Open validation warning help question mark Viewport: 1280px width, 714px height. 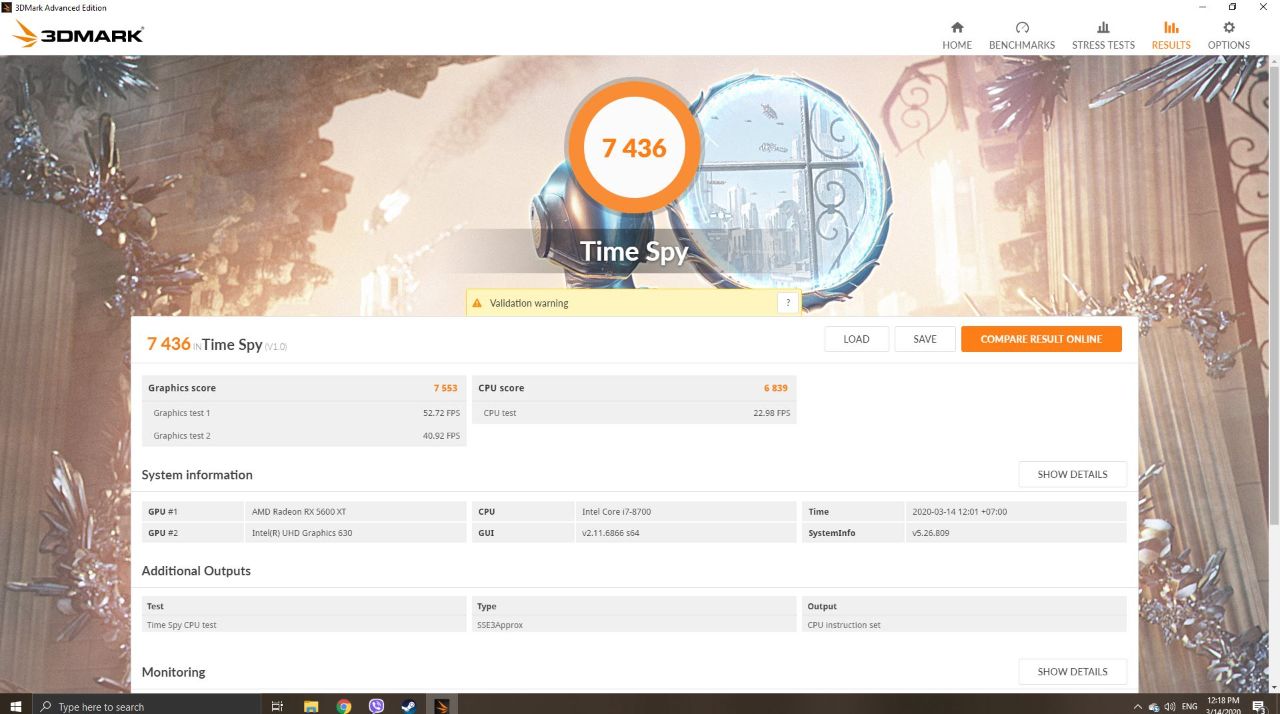tap(787, 303)
